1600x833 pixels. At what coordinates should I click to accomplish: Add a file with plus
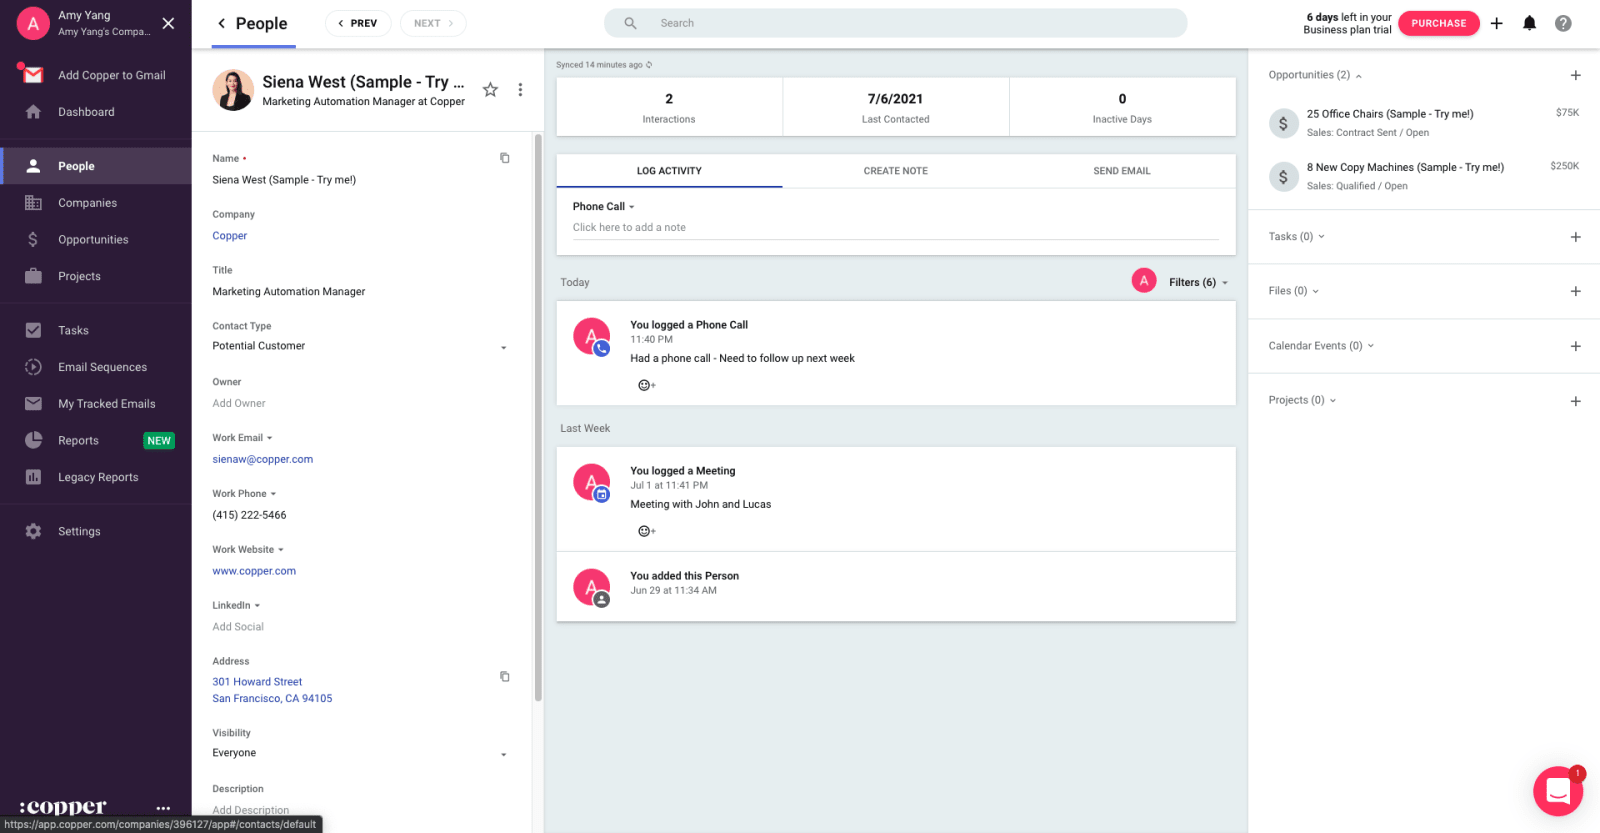[1576, 291]
